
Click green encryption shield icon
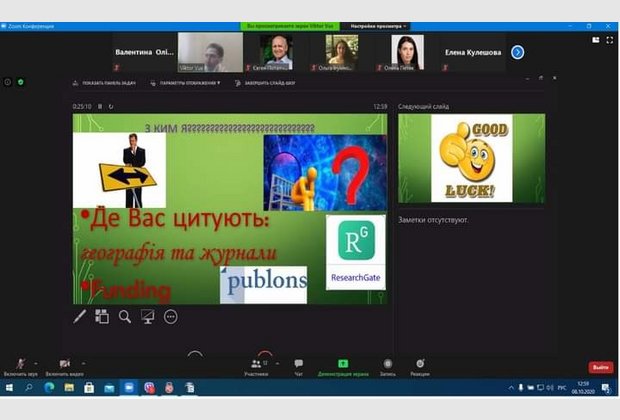point(21,82)
